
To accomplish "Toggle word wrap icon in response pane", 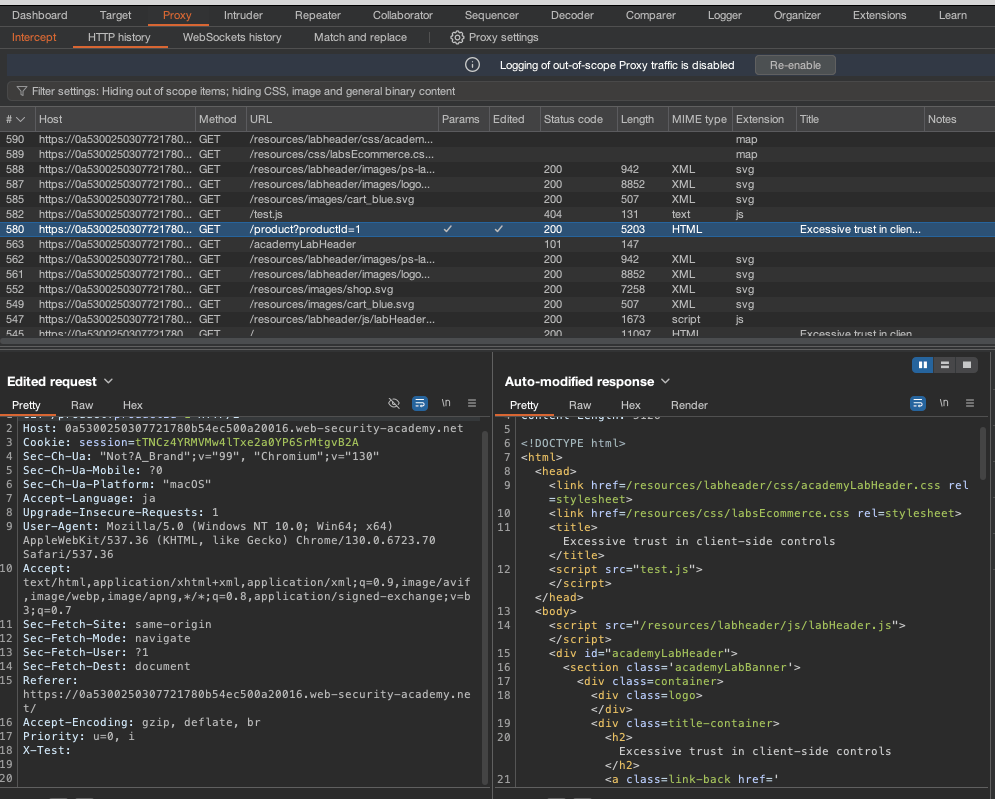I will [918, 403].
